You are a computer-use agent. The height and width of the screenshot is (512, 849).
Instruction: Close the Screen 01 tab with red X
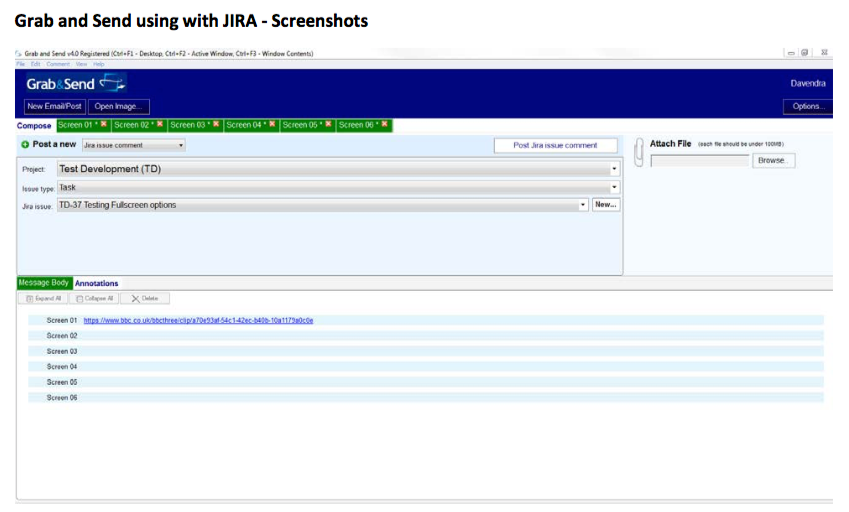[x=104, y=124]
